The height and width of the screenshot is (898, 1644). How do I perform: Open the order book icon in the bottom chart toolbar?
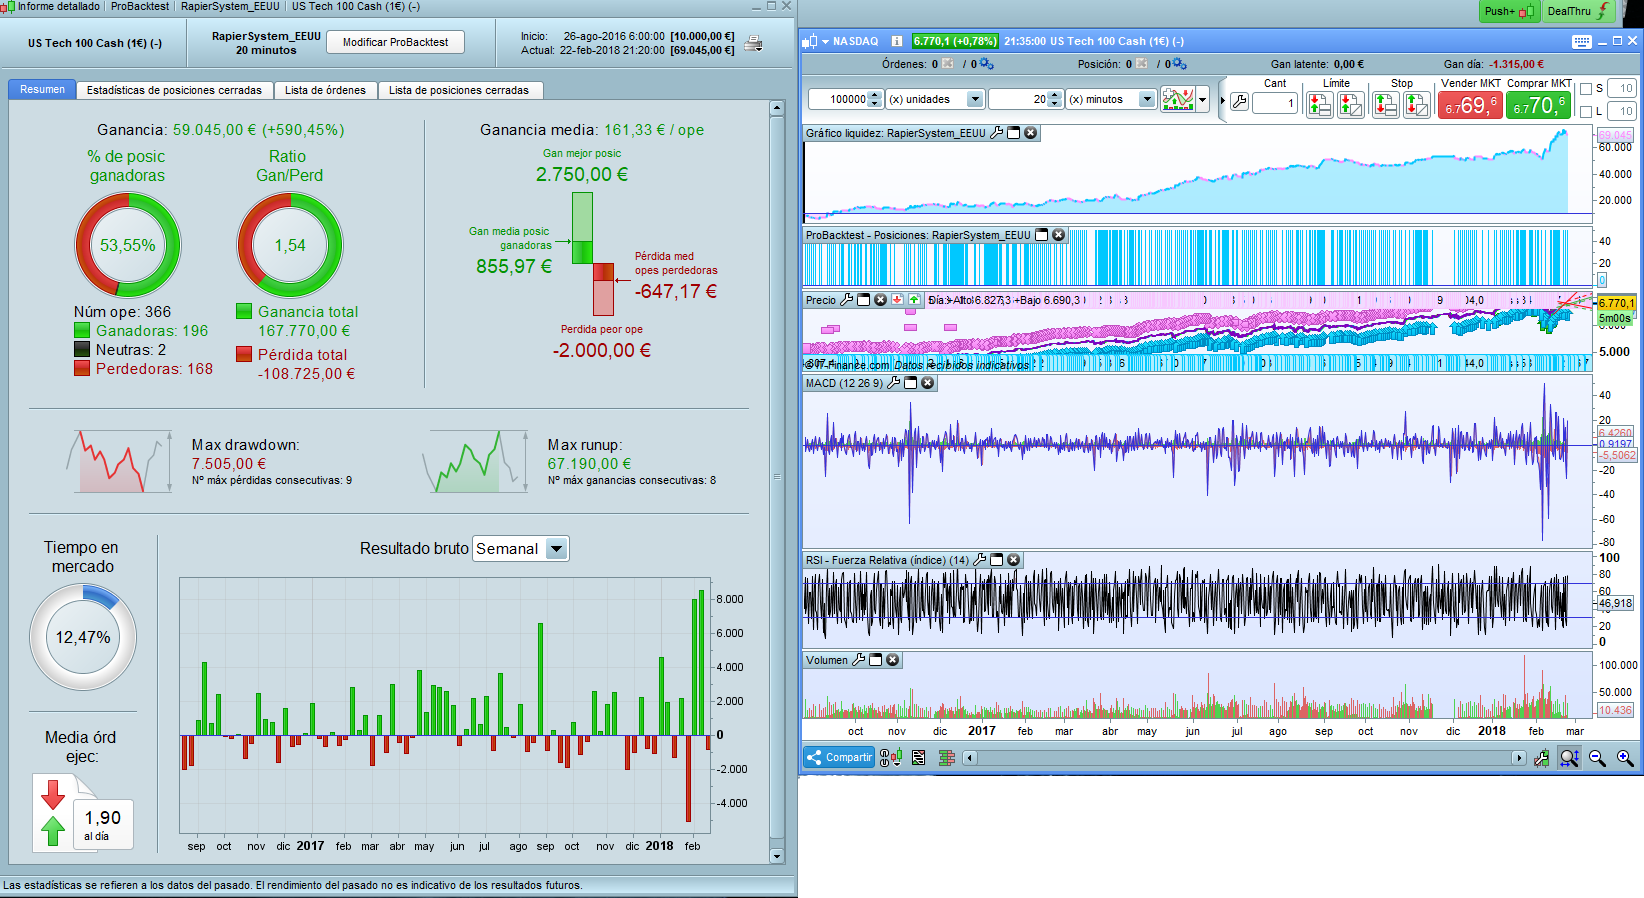pos(946,758)
